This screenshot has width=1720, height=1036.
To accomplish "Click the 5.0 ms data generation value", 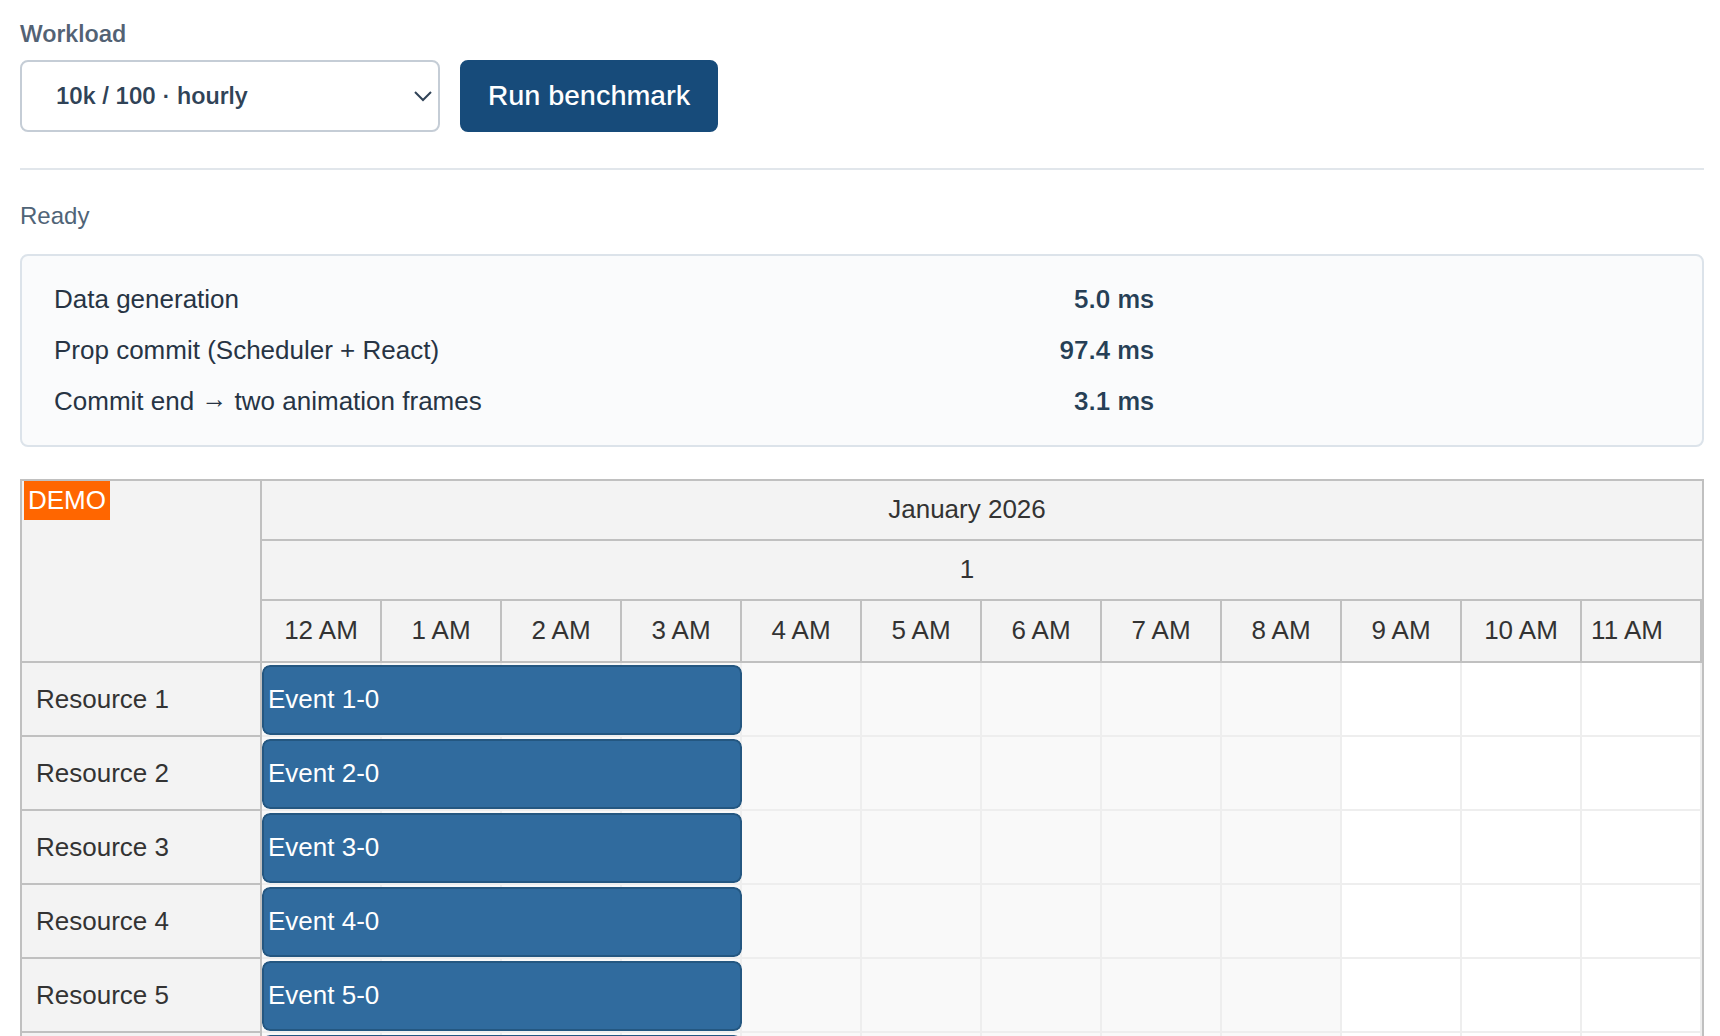I will (1113, 300).
